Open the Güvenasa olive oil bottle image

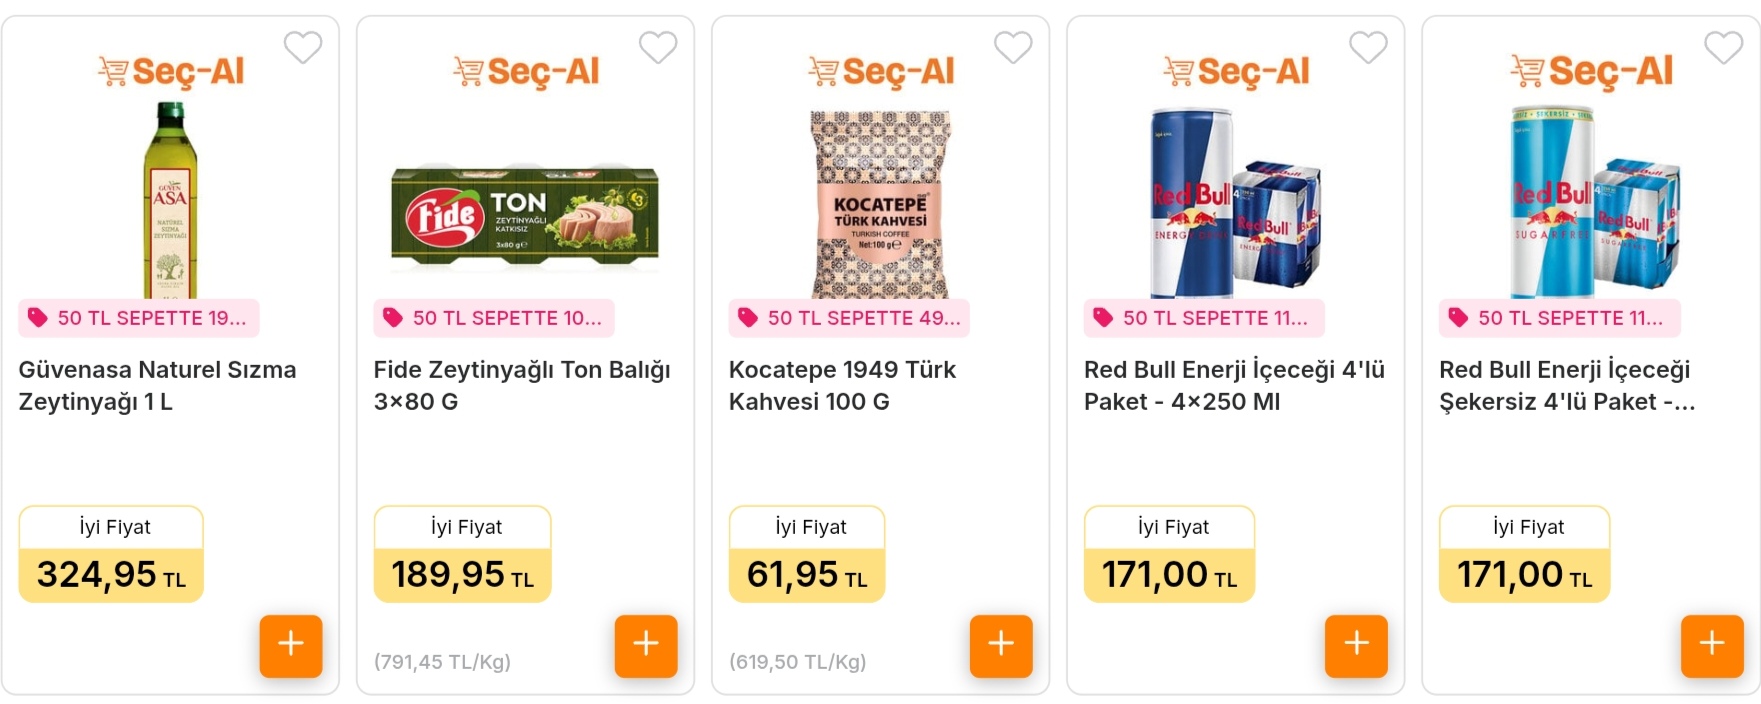pos(170,200)
